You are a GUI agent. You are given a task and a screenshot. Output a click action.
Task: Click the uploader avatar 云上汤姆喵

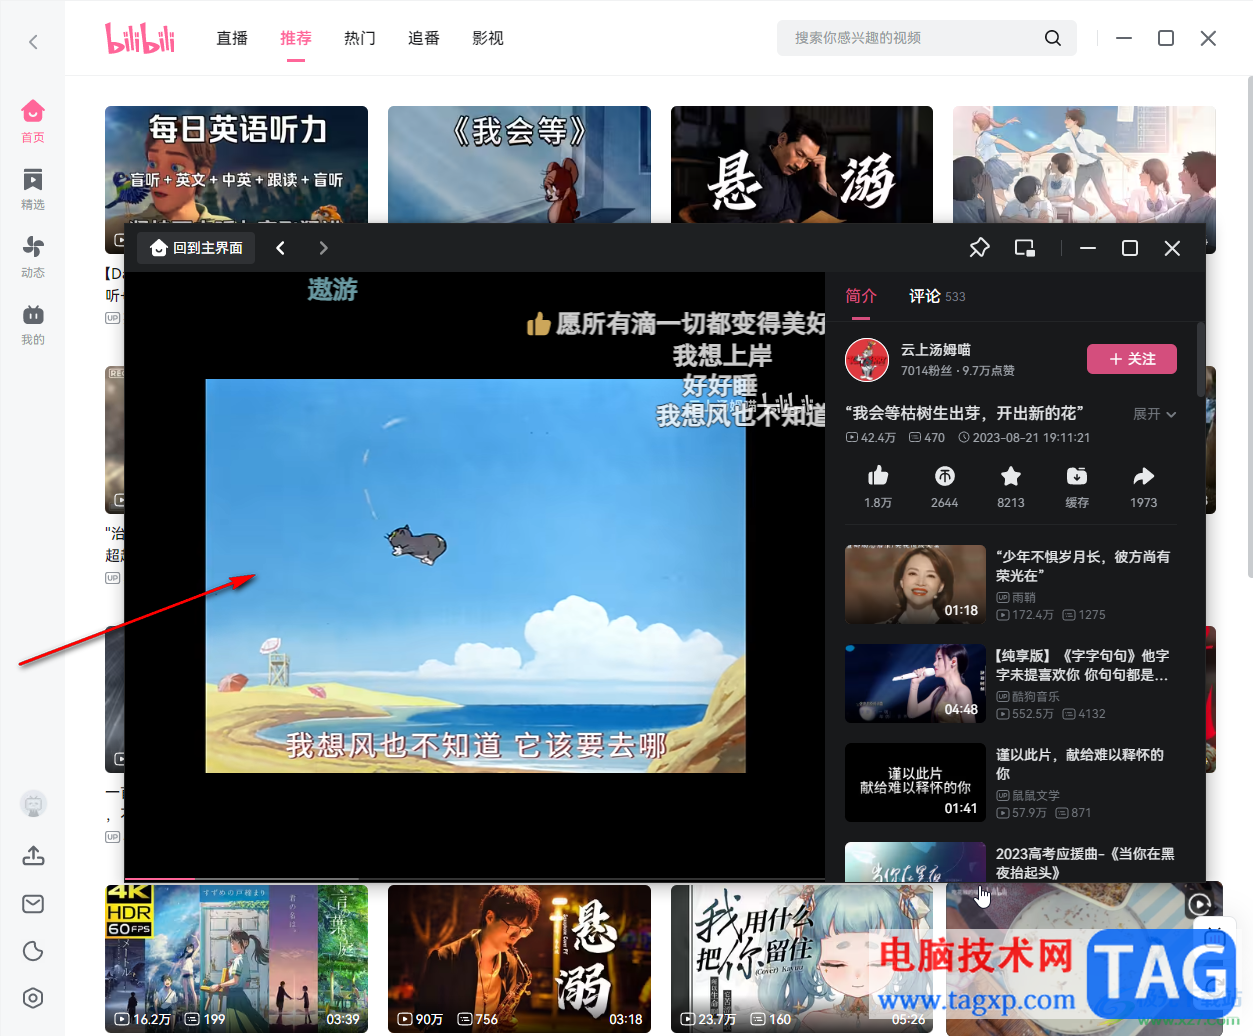coord(867,360)
